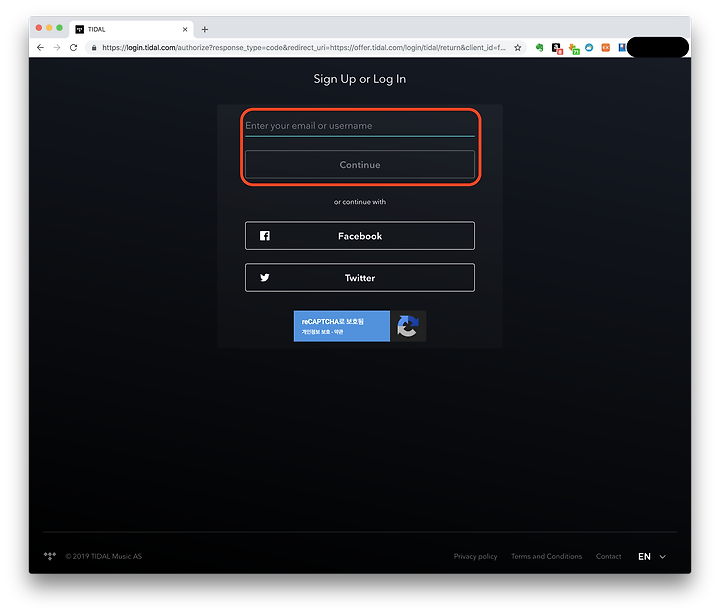Close the TIDAL browser tab
The height and width of the screenshot is (615, 720).
[185, 29]
